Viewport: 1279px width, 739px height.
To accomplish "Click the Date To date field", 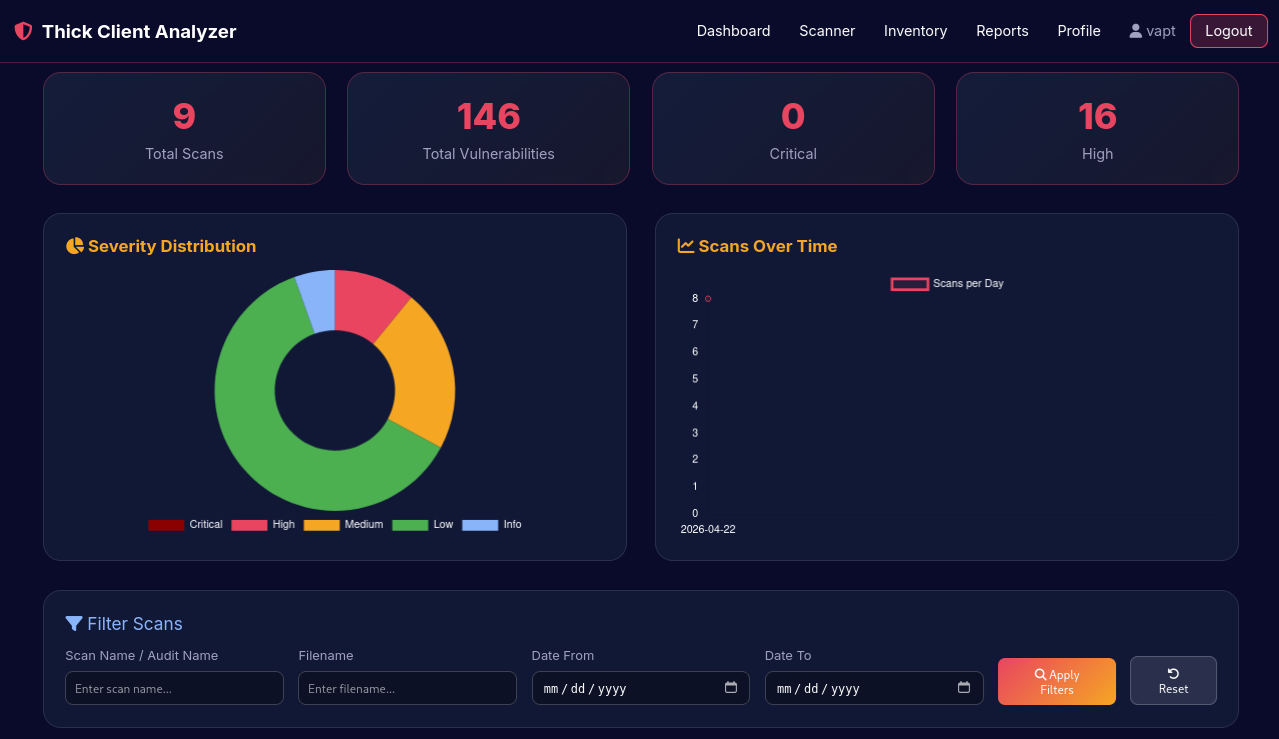I will point(874,688).
